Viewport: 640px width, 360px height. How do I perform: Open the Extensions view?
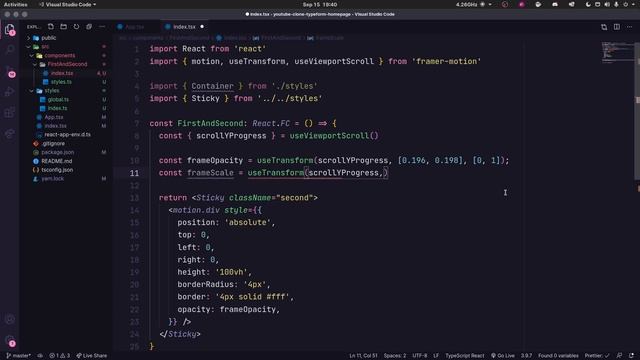coord(10,113)
